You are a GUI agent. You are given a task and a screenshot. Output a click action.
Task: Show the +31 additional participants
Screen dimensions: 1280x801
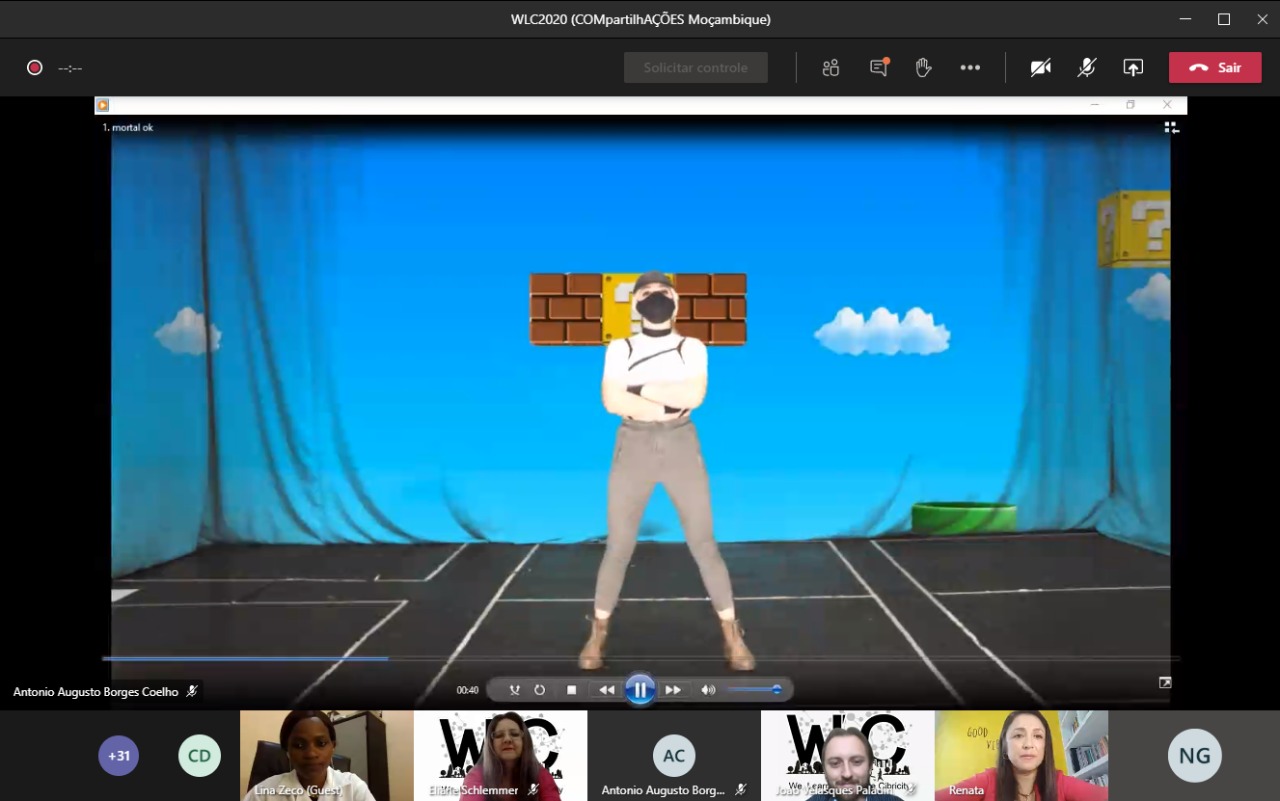[119, 756]
